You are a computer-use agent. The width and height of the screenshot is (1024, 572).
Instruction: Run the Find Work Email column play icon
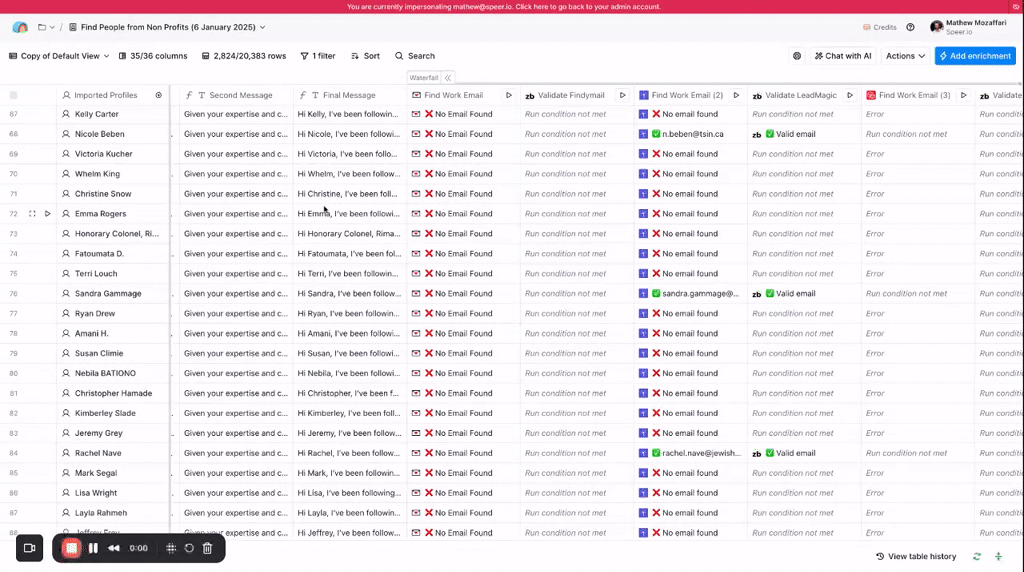[x=508, y=95]
